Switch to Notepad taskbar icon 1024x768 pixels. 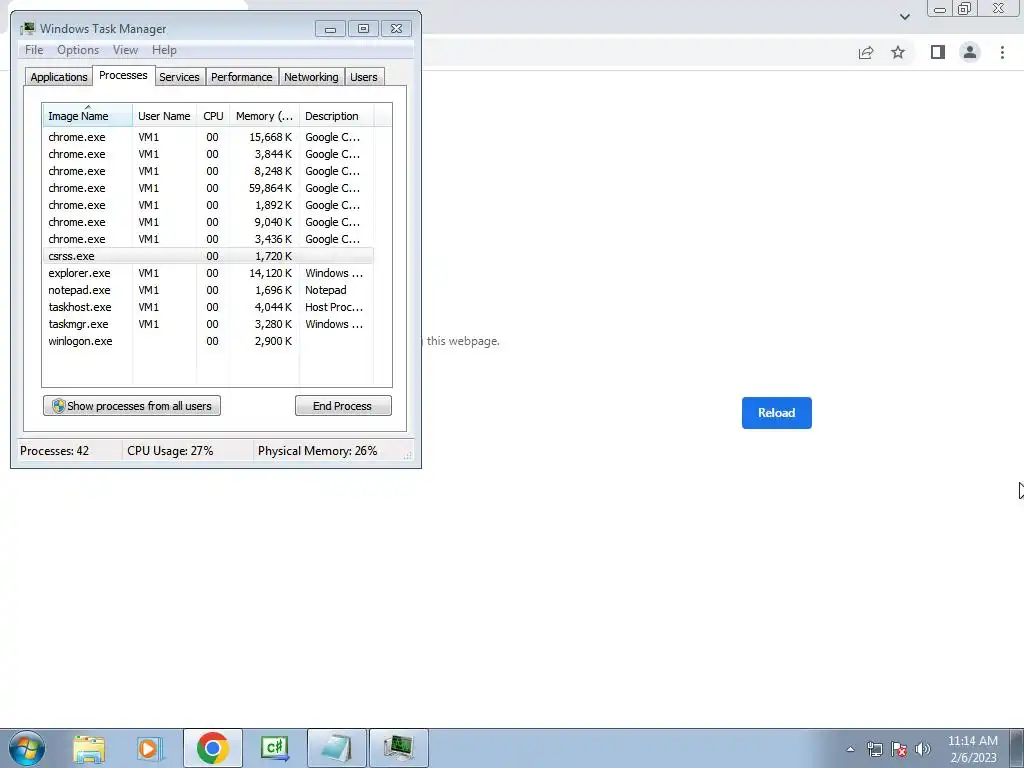pyautogui.click(x=336, y=748)
